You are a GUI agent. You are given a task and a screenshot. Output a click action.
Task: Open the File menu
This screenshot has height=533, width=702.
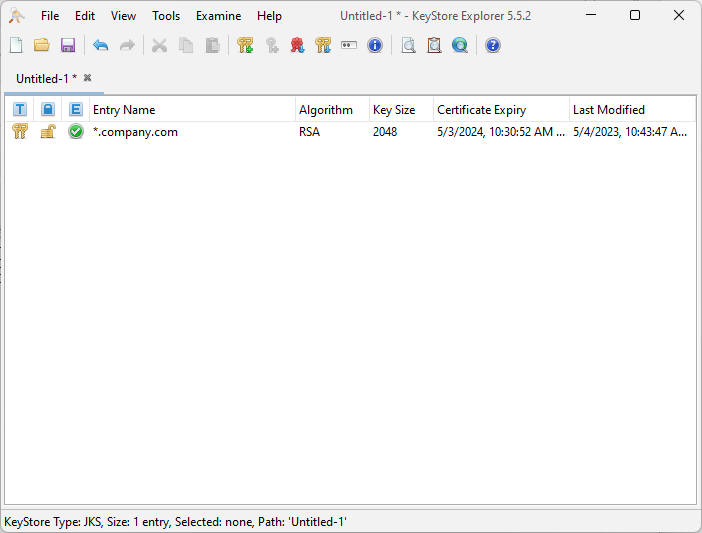coord(50,16)
